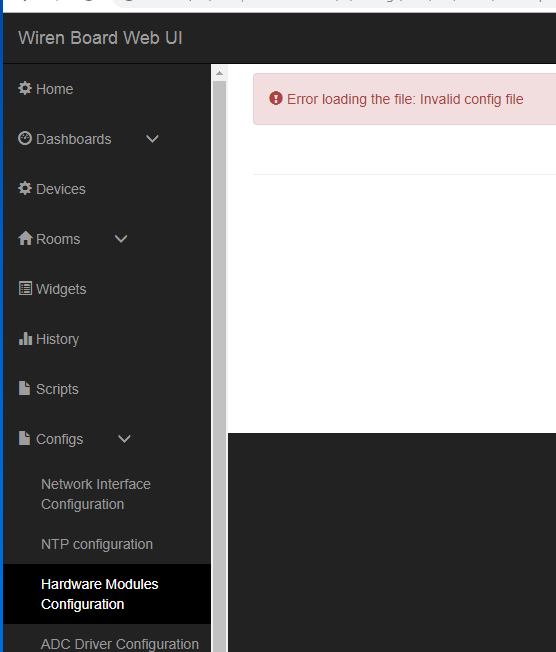The image size is (556, 652).
Task: Click the Dashboards gauge icon
Action: tap(25, 138)
